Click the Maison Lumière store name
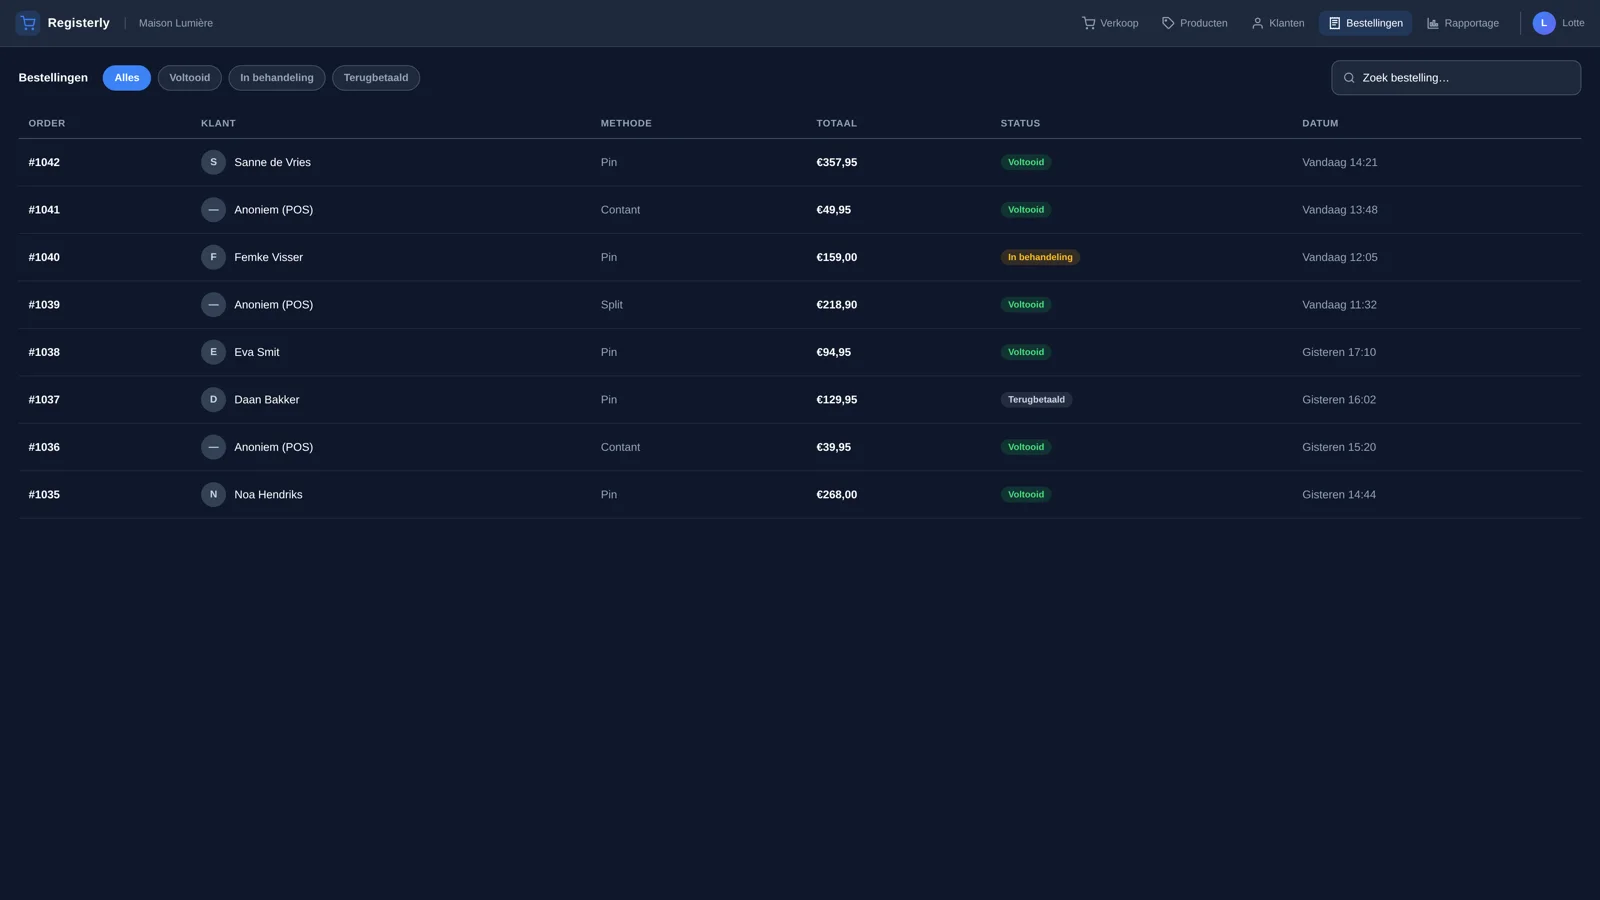 pos(176,23)
